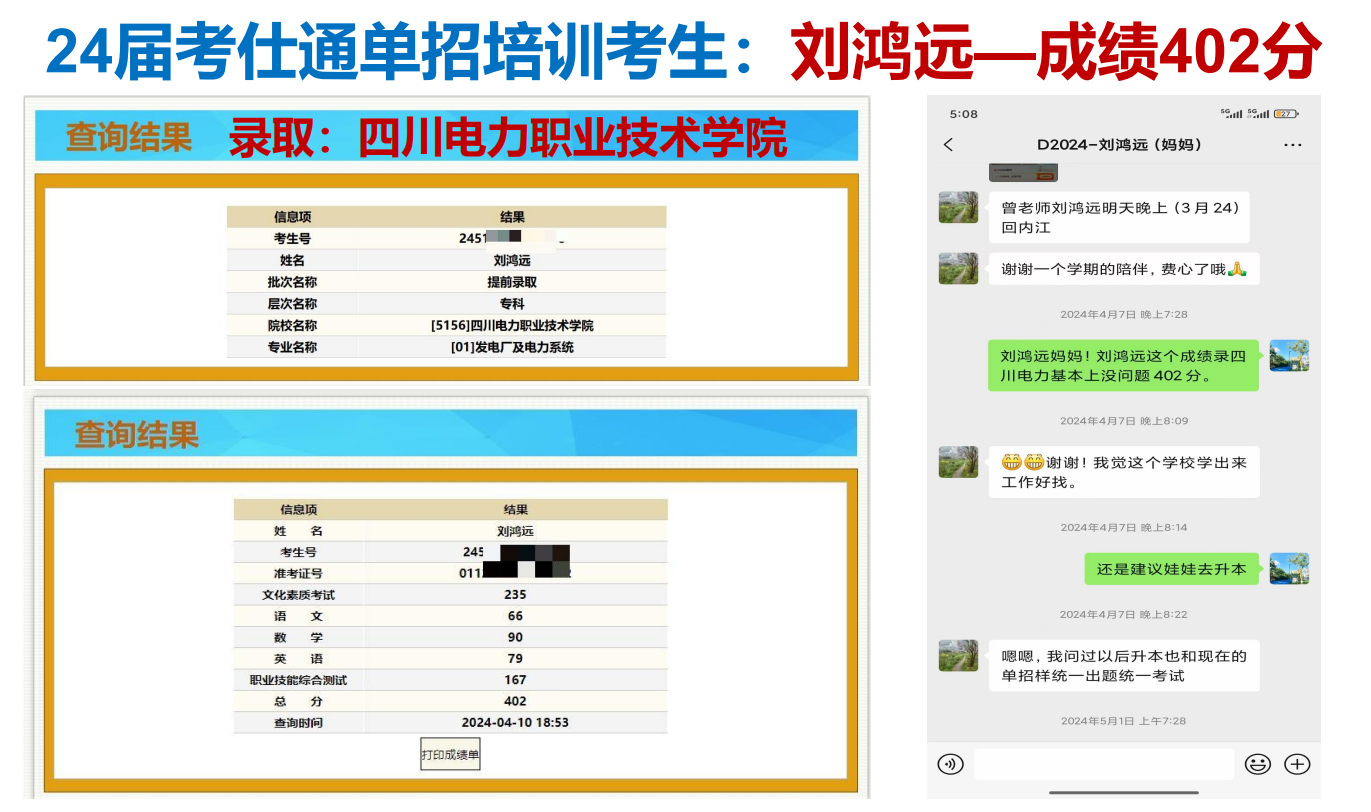Click the message input field in the chat
The image size is (1371, 812).
1103,764
